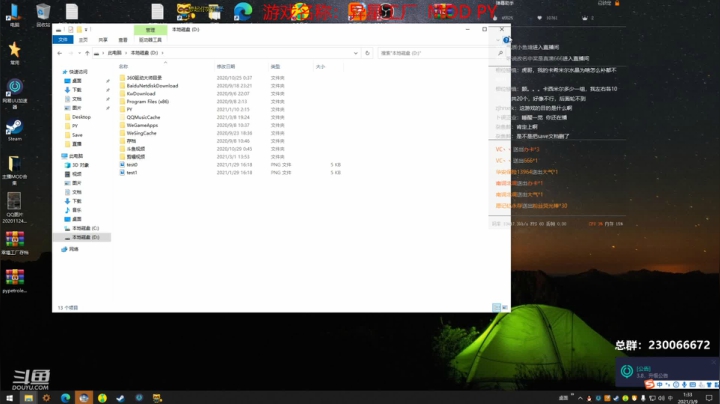The height and width of the screenshot is (404, 720).
Task: Show hidden tray icons chevron
Action: tap(580, 398)
